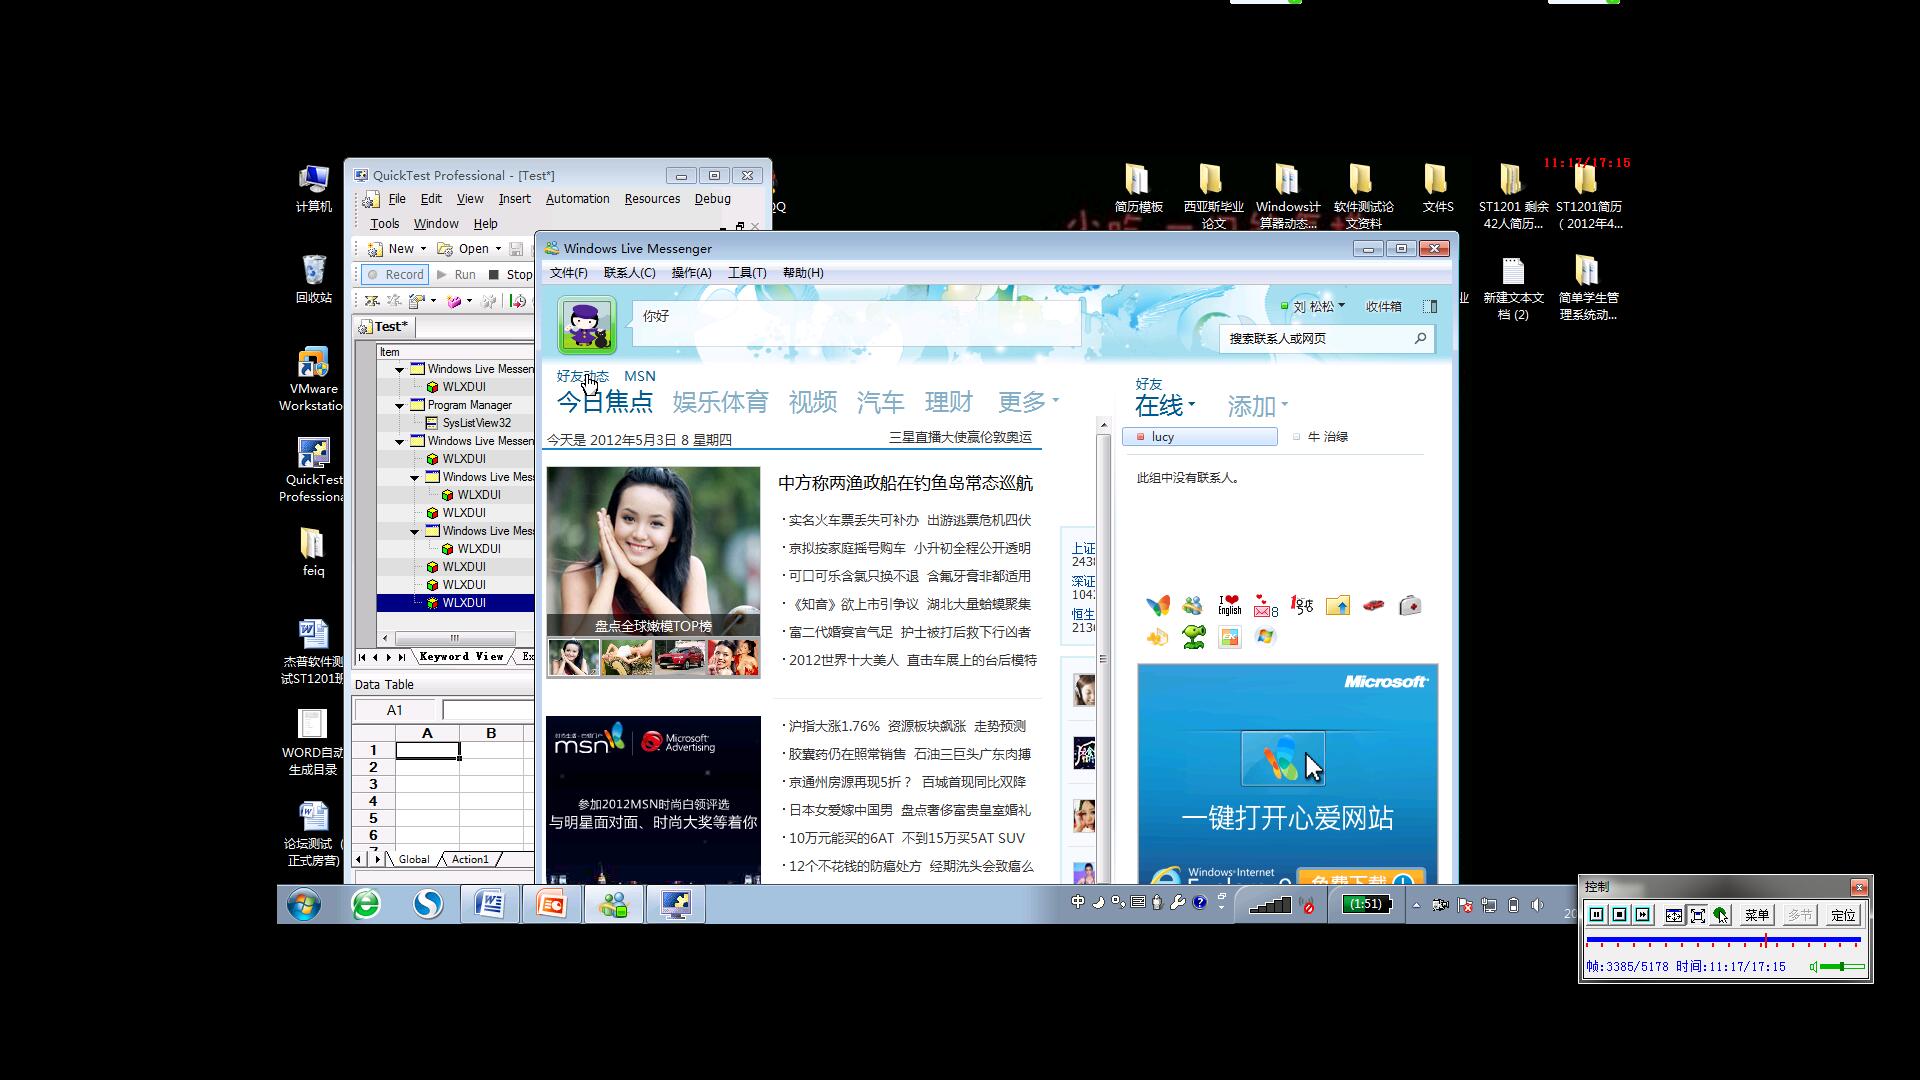Open the Automation menu in QuickTest
Image resolution: width=1920 pixels, height=1080 pixels.
577,199
